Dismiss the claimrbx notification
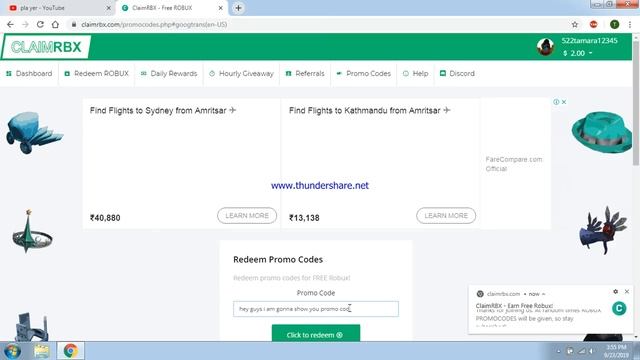 627,291
